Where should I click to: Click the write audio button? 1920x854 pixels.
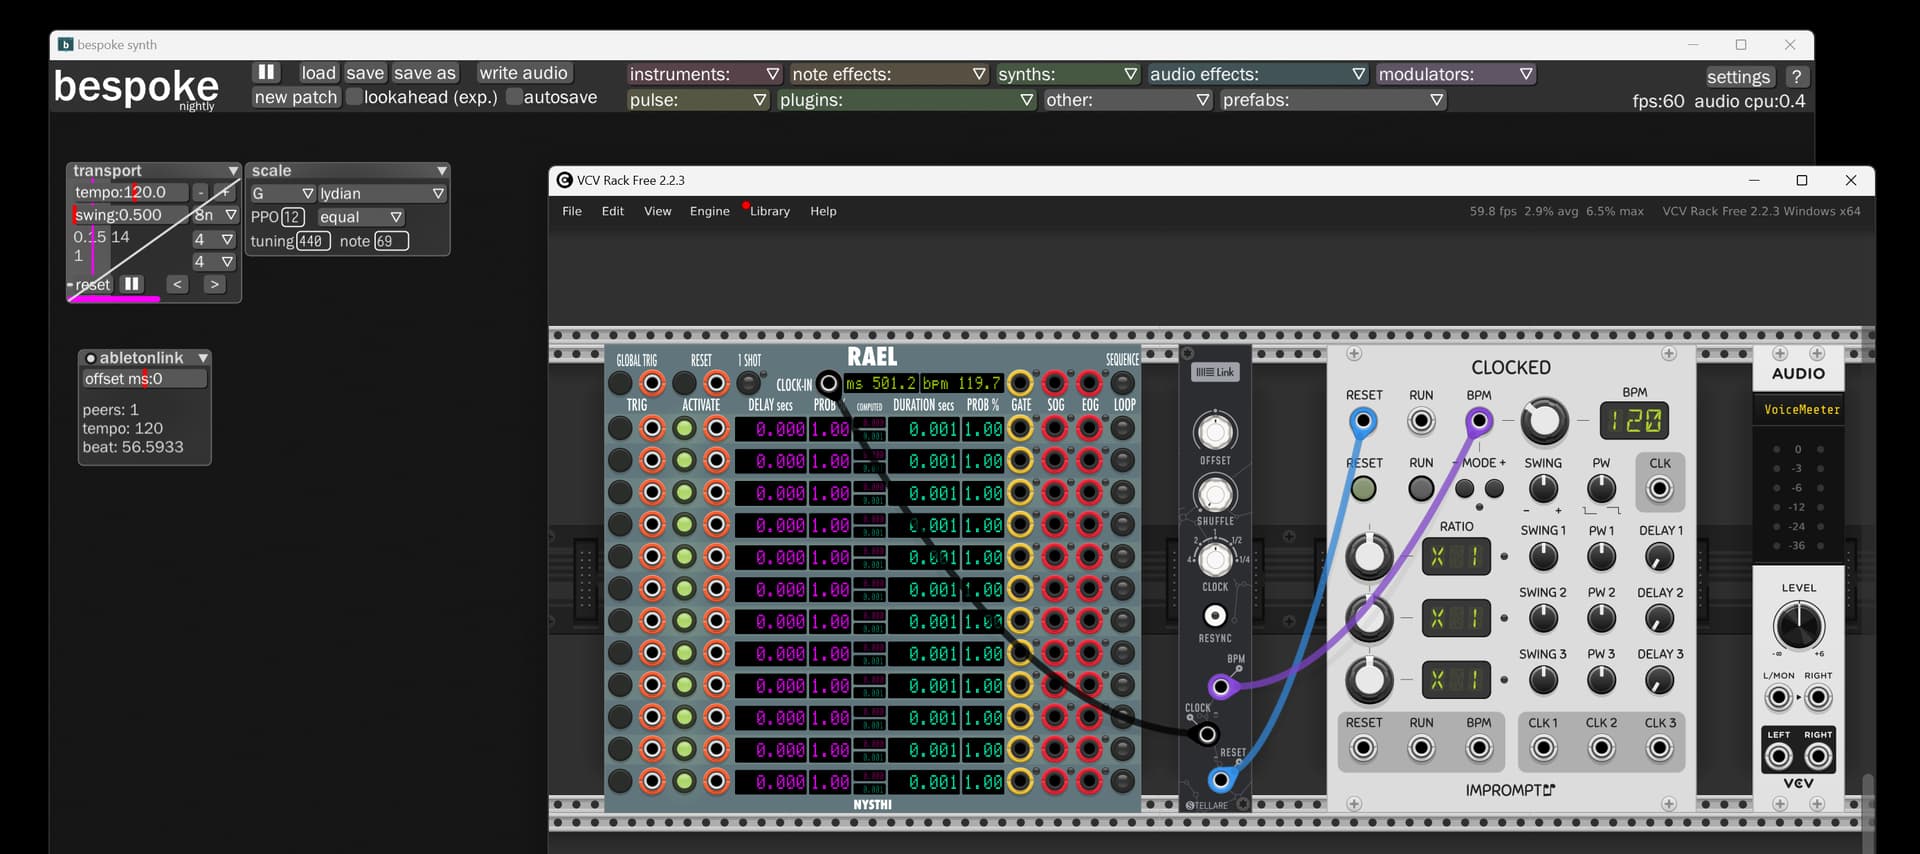coord(523,73)
